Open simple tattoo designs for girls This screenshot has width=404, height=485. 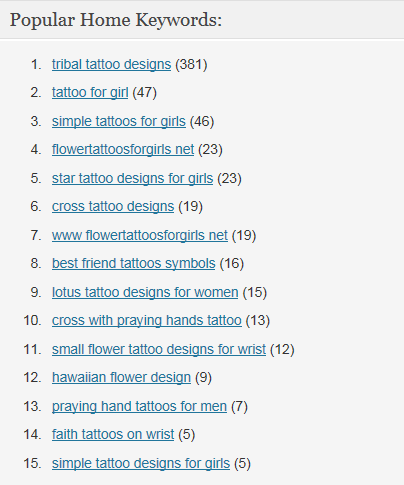(x=141, y=463)
